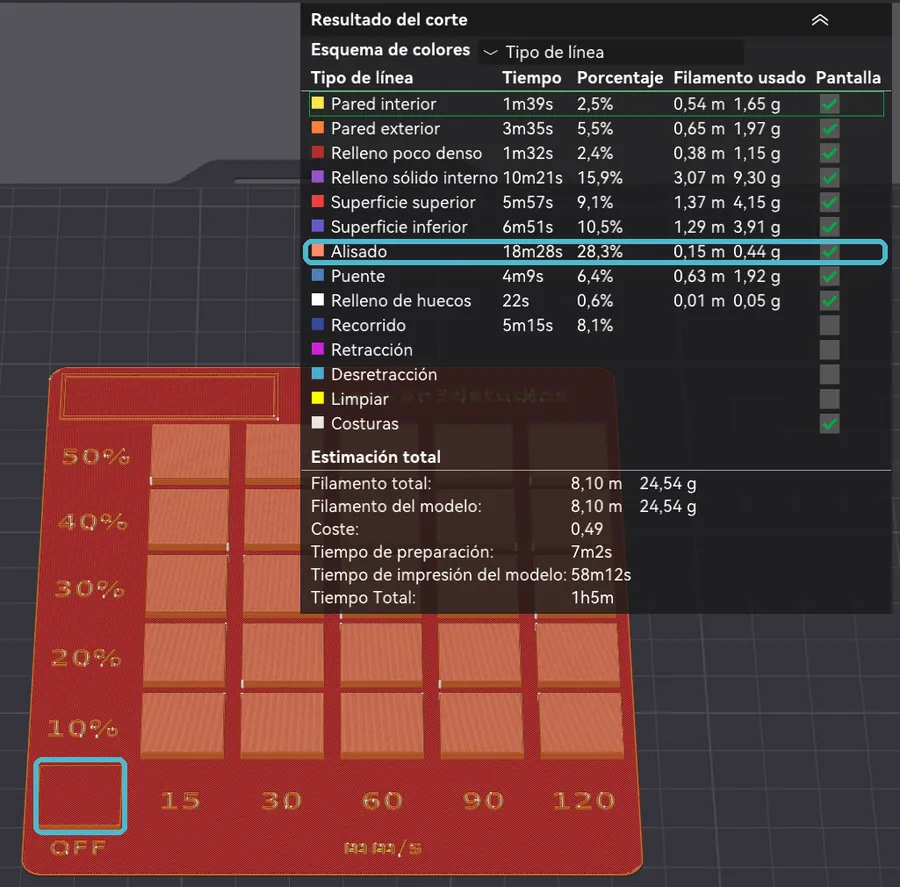Viewport: 900px width, 887px height.
Task: Click the yellow Pared interior color swatch
Action: pyautogui.click(x=317, y=103)
